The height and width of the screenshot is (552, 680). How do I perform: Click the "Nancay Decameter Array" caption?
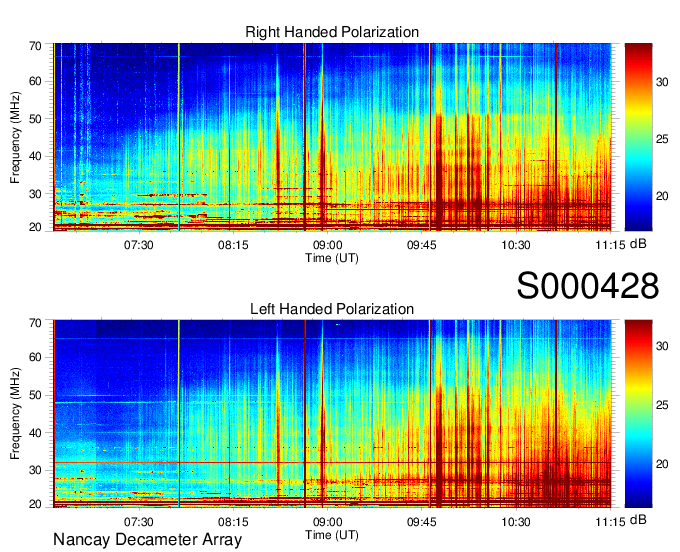point(147,540)
